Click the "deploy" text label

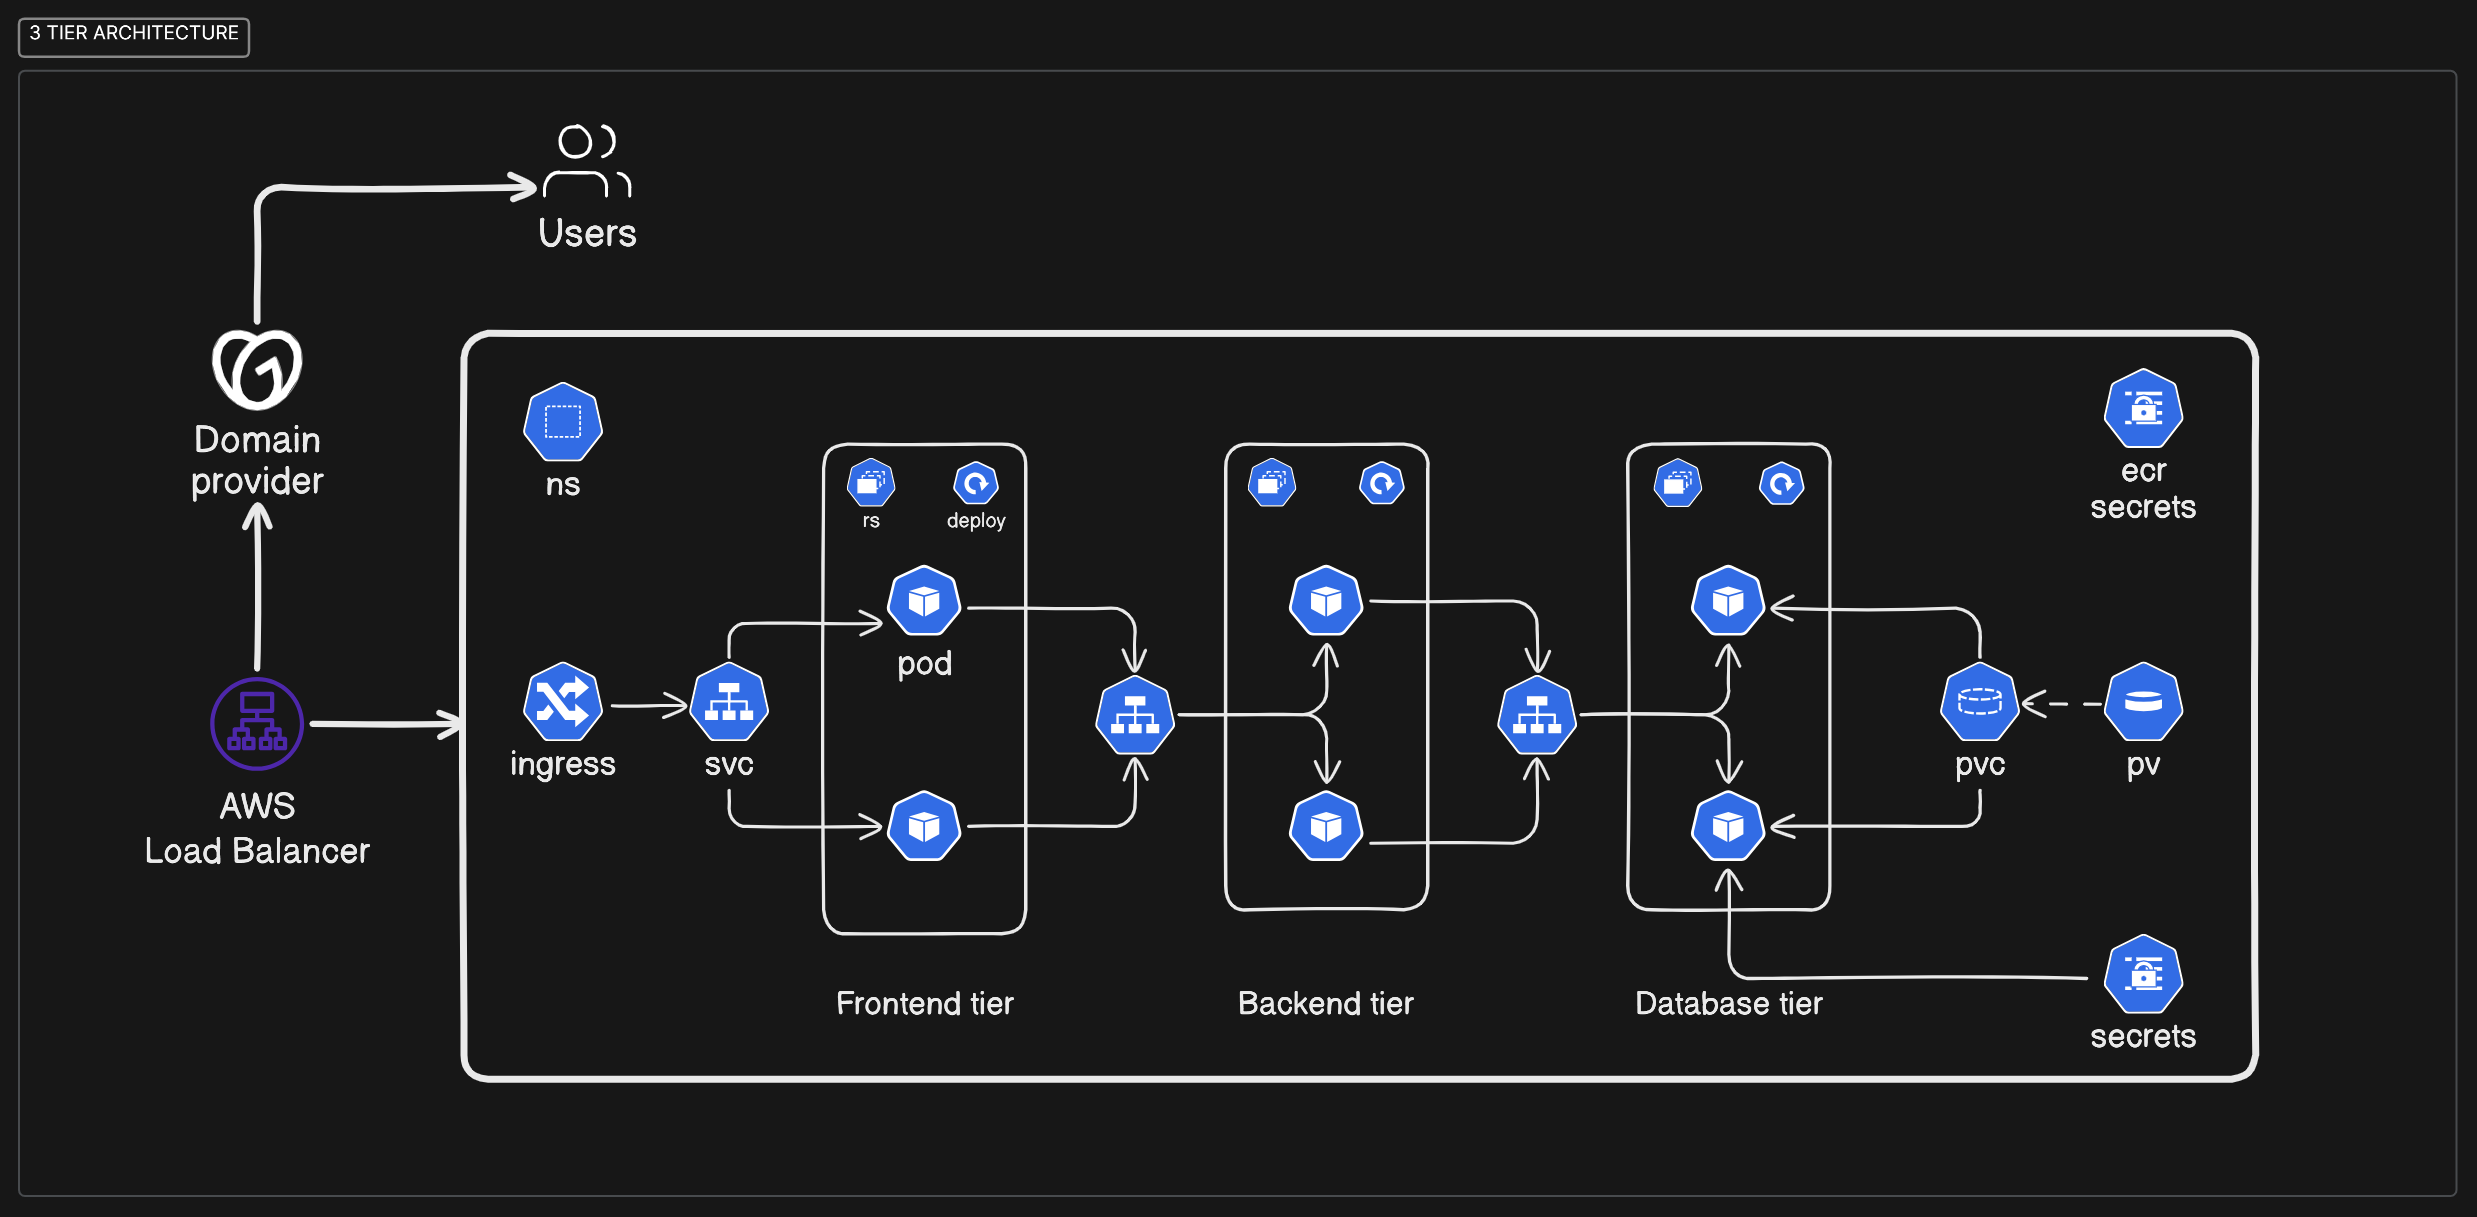976,521
